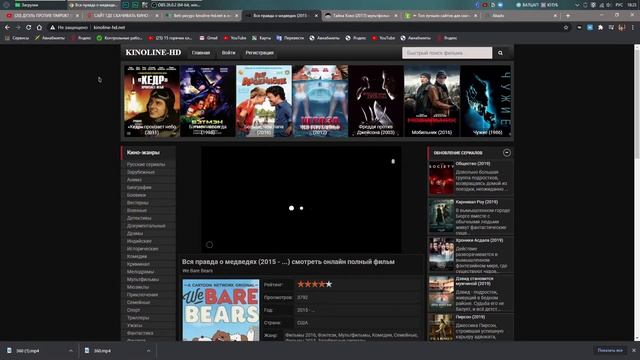Click the site security warning icon in address bar
640x360 pixels.
(52, 27)
